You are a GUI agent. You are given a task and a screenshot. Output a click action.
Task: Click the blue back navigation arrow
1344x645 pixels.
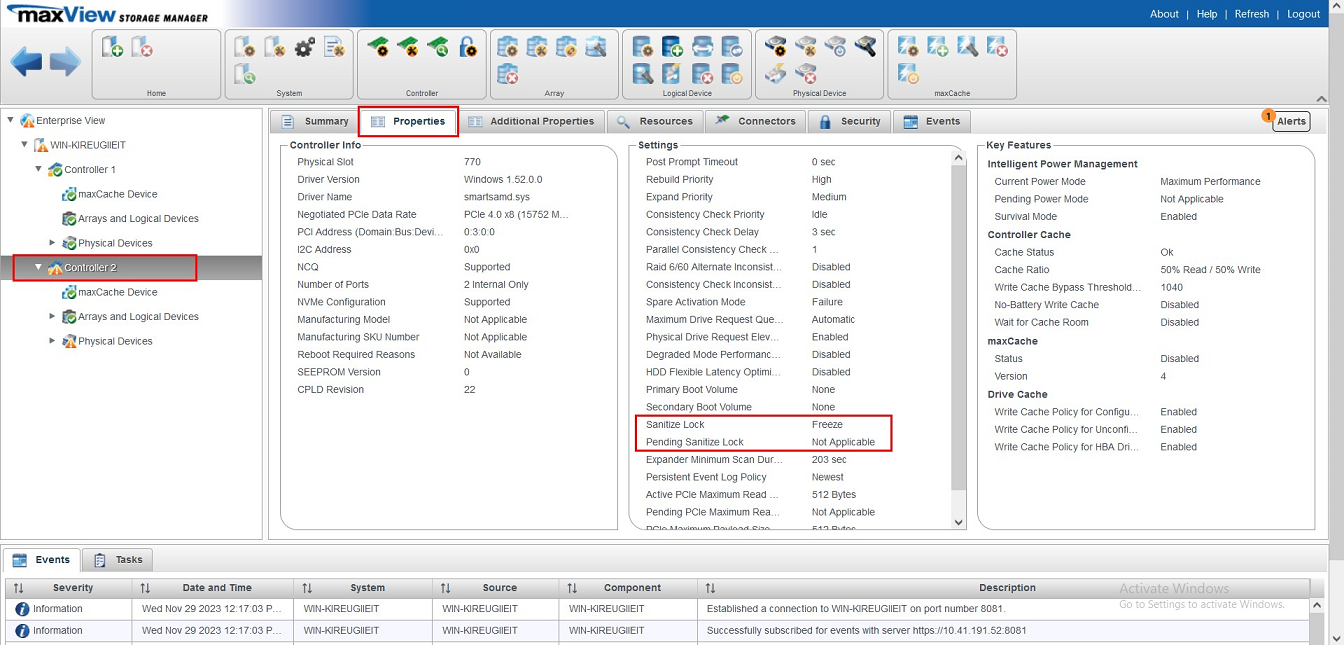pos(27,62)
